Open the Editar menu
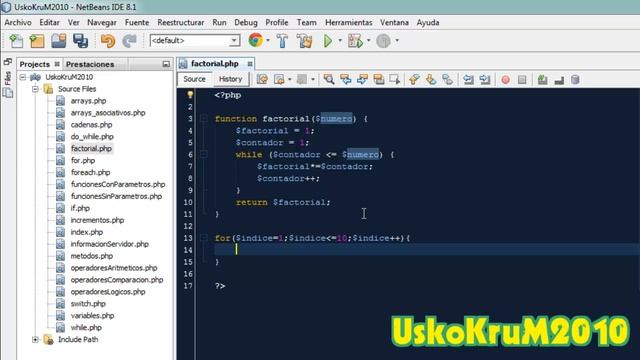This screenshot has height=360, width=640. click(49, 22)
